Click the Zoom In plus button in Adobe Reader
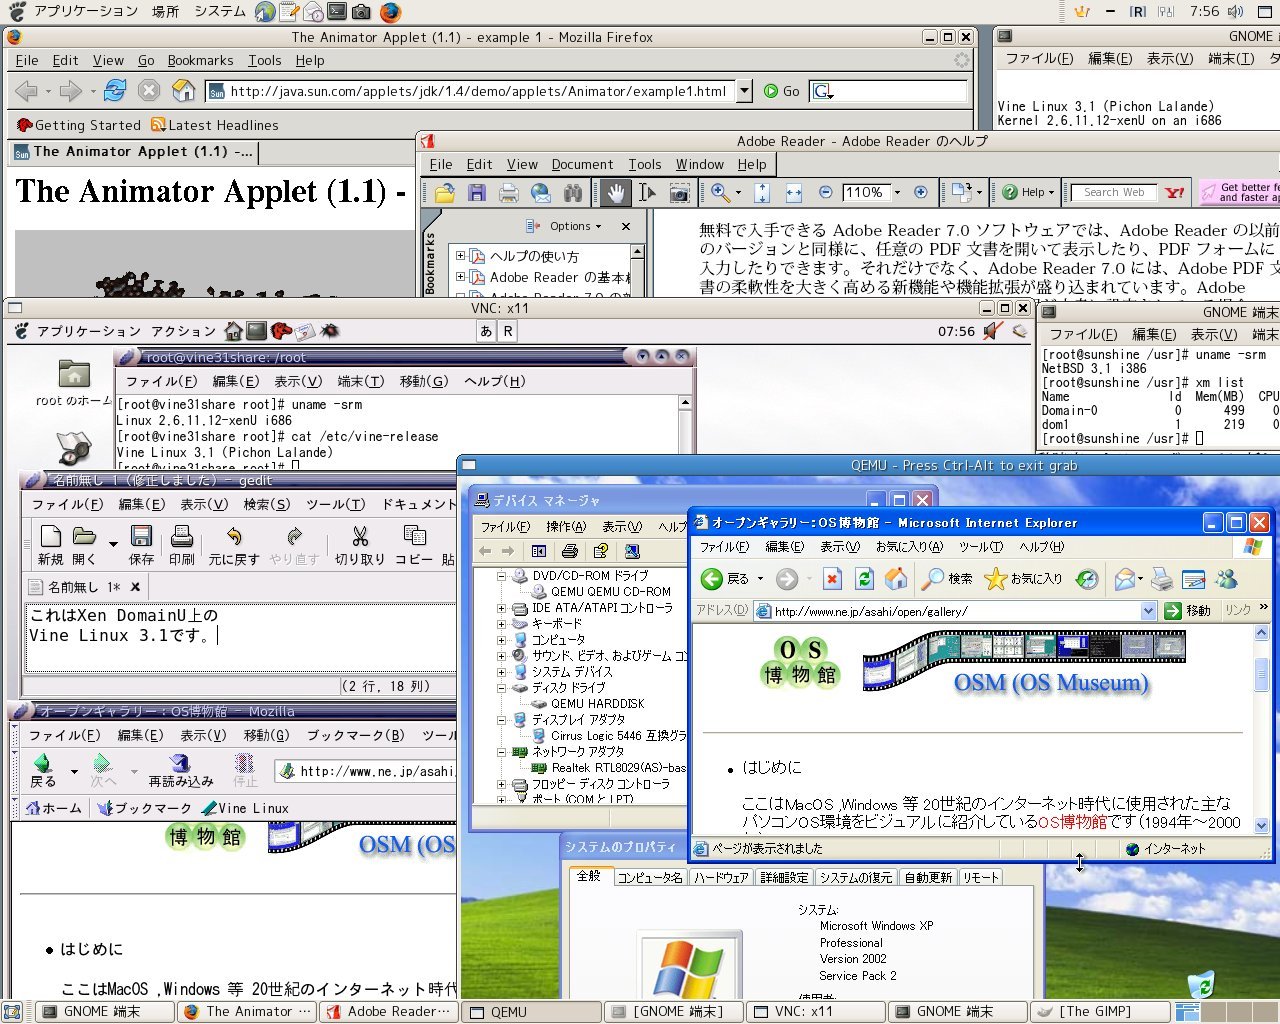1280x1024 pixels. pyautogui.click(x=921, y=192)
